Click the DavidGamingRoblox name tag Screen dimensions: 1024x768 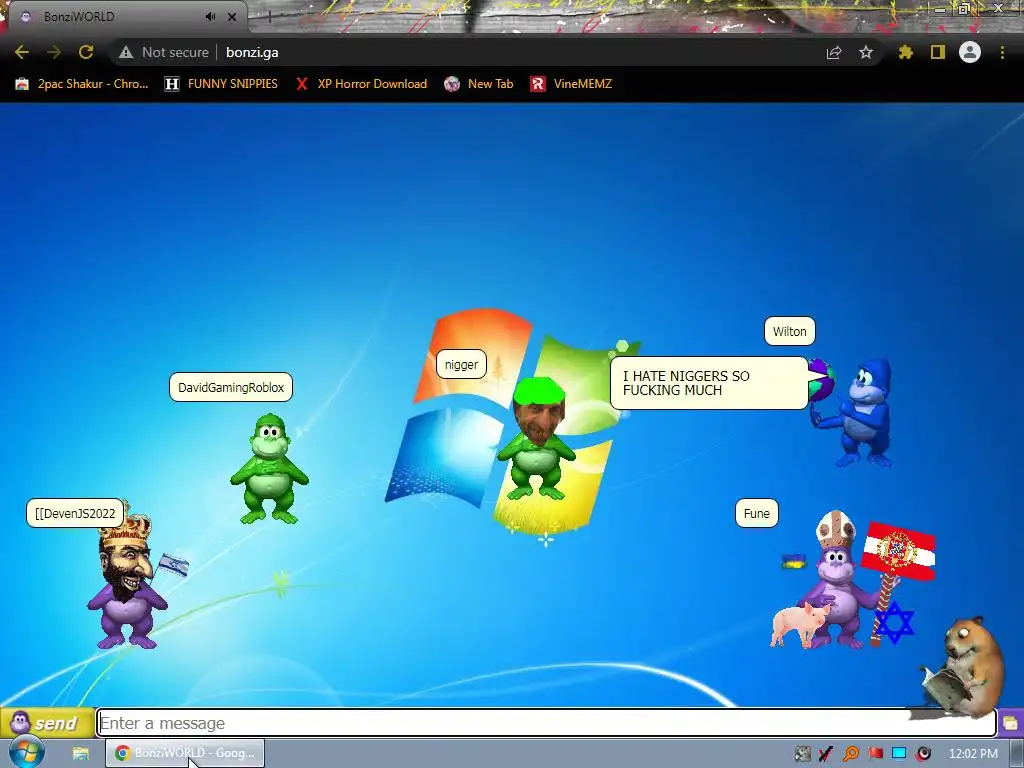tap(231, 387)
